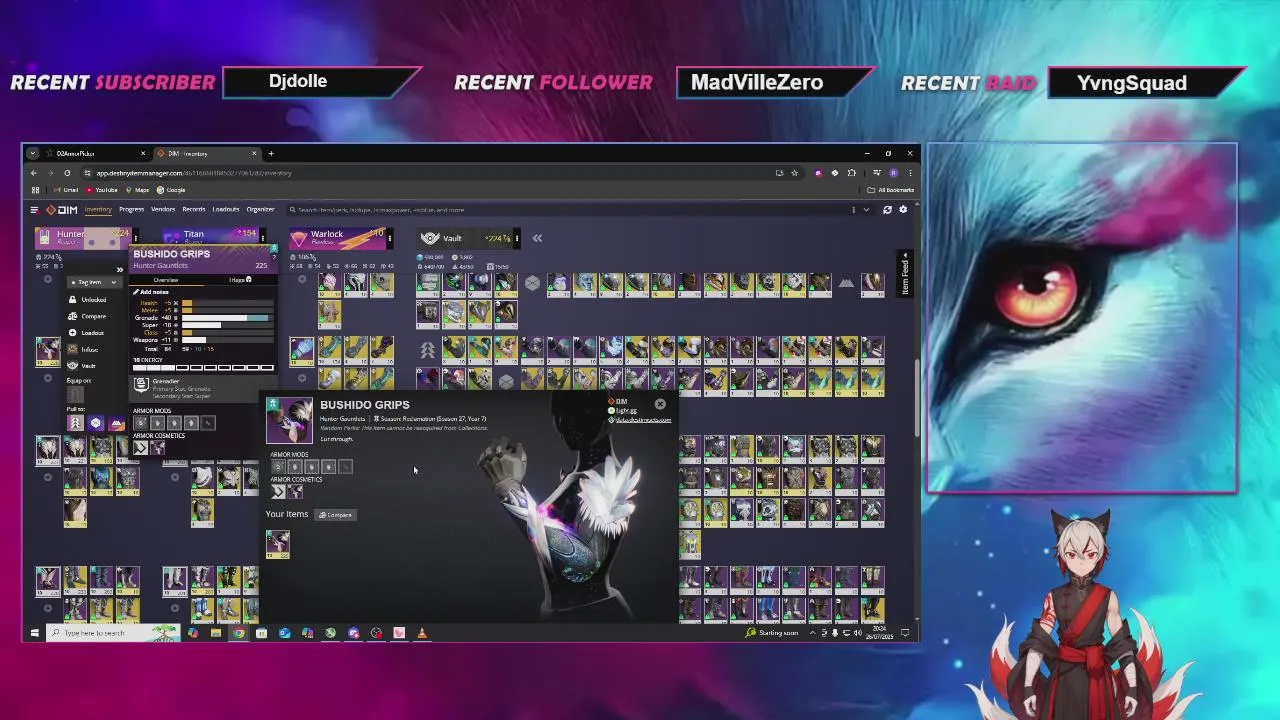
Task: Select the Titan character header
Action: pos(210,236)
